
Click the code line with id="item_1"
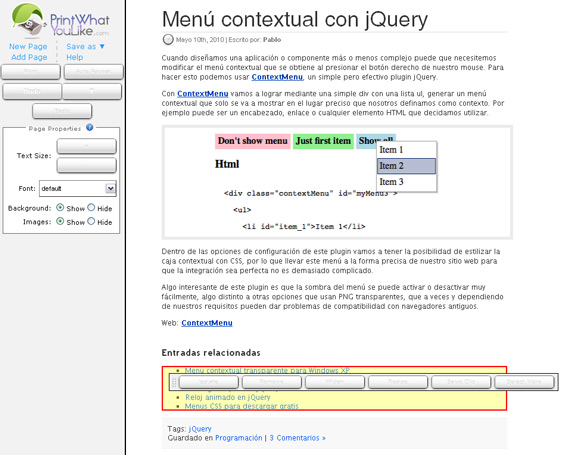[304, 226]
